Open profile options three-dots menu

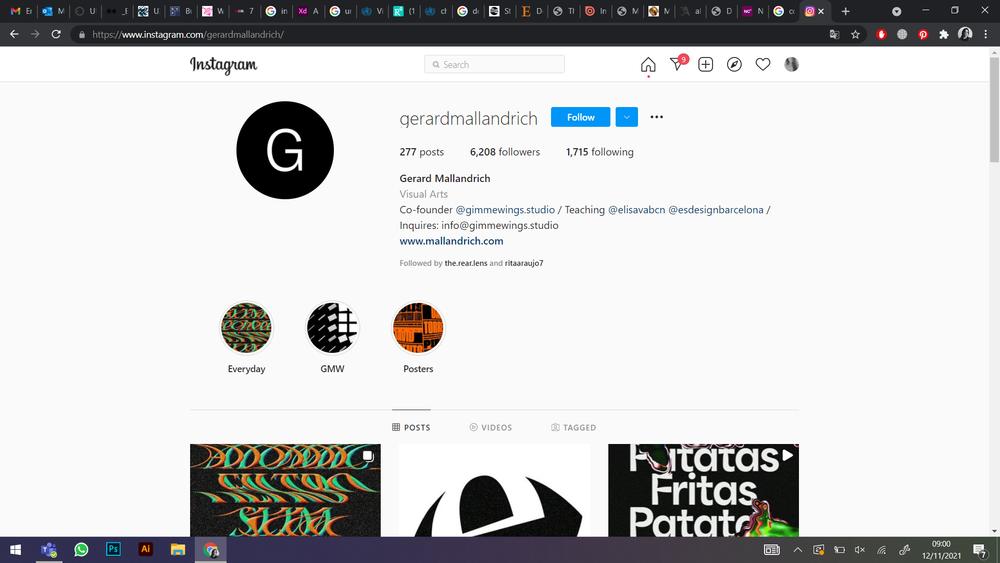(x=656, y=117)
